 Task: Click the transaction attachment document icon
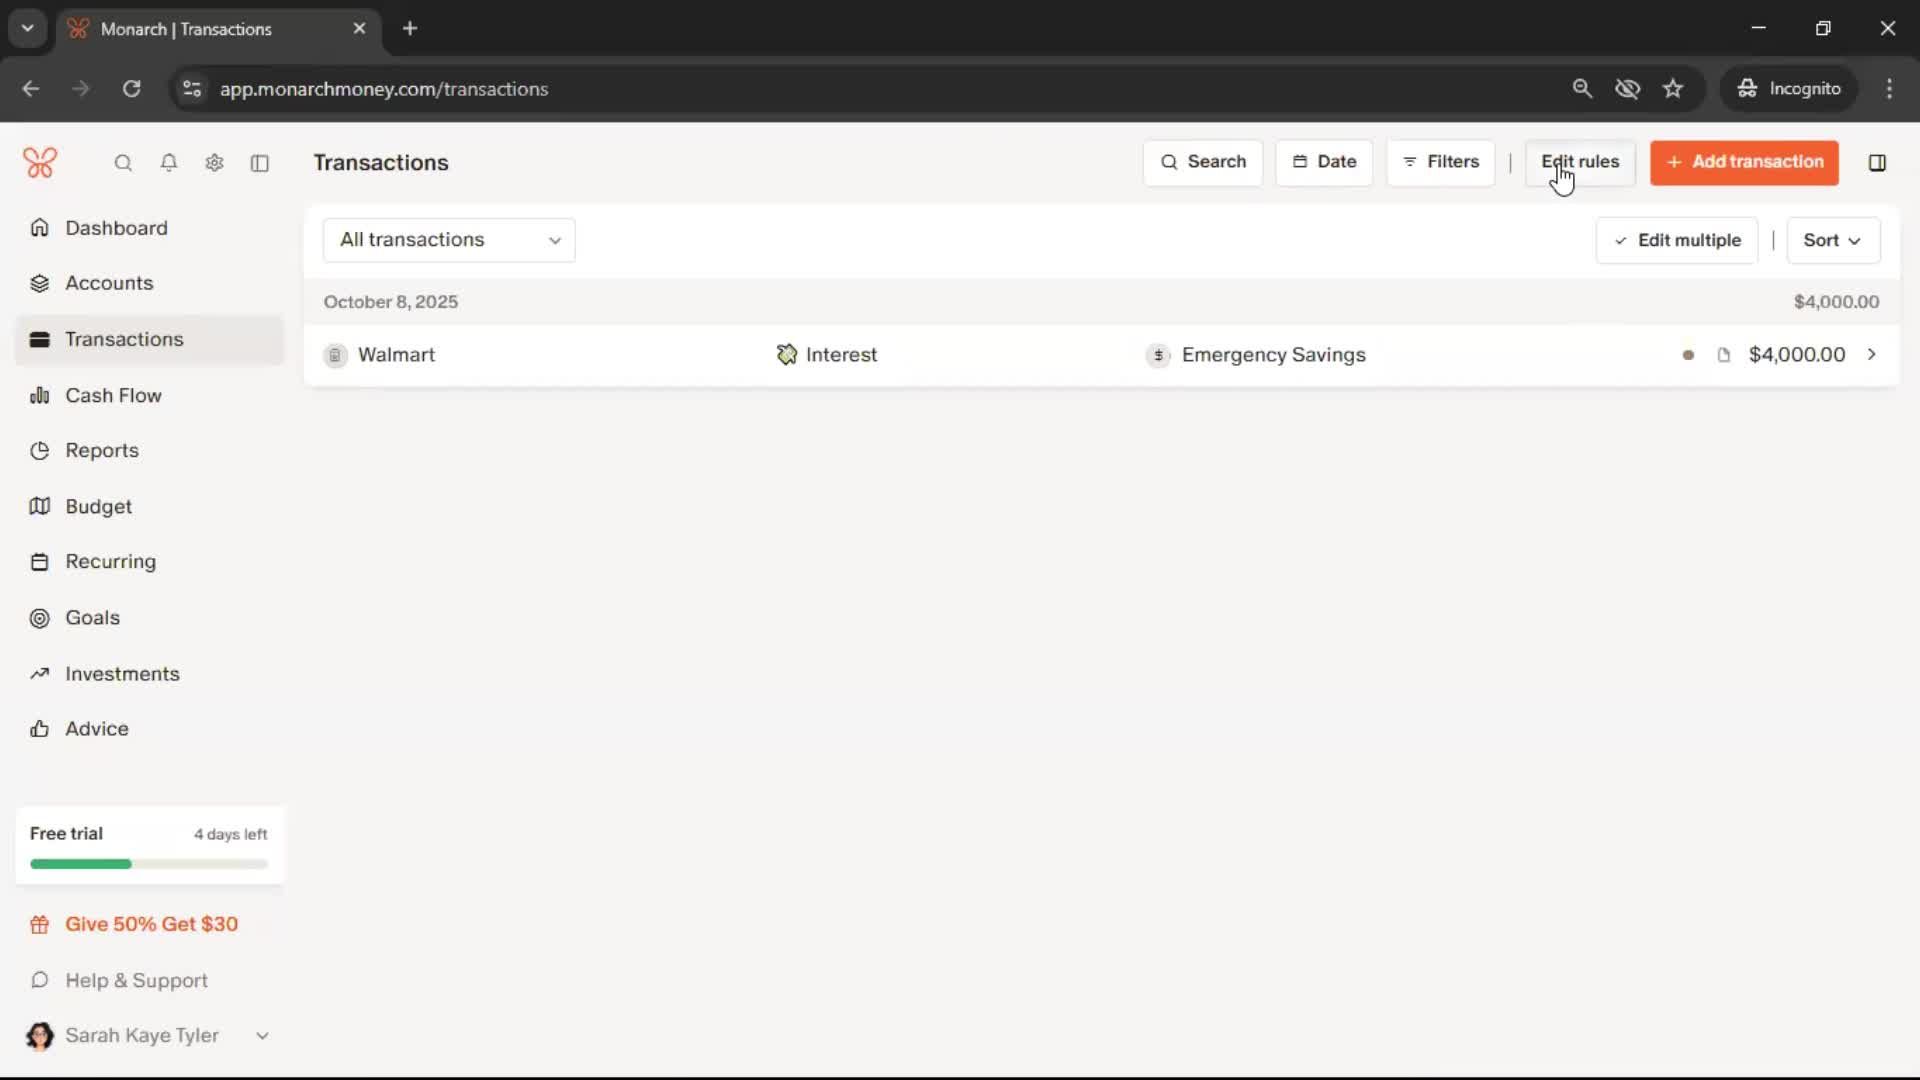point(1723,355)
